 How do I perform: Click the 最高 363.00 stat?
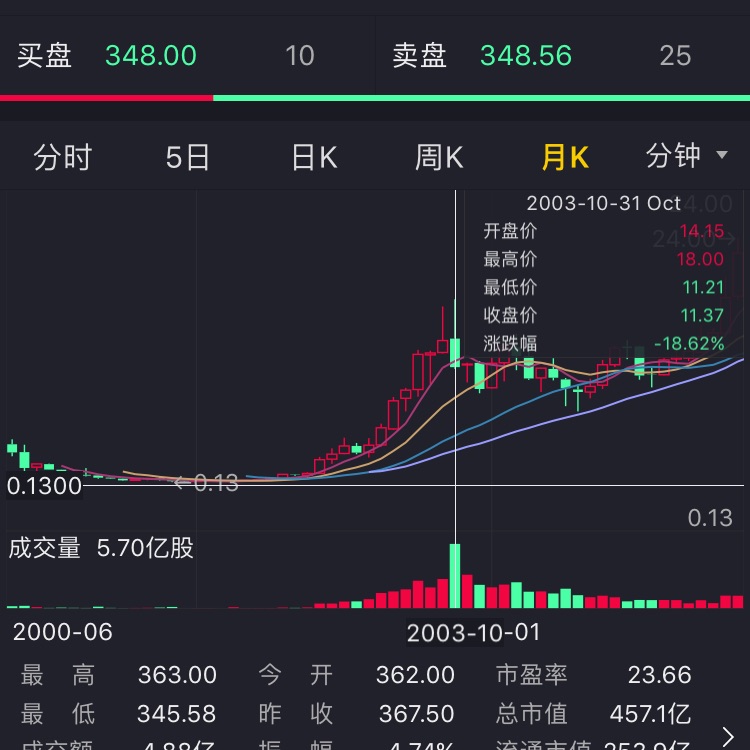177,675
